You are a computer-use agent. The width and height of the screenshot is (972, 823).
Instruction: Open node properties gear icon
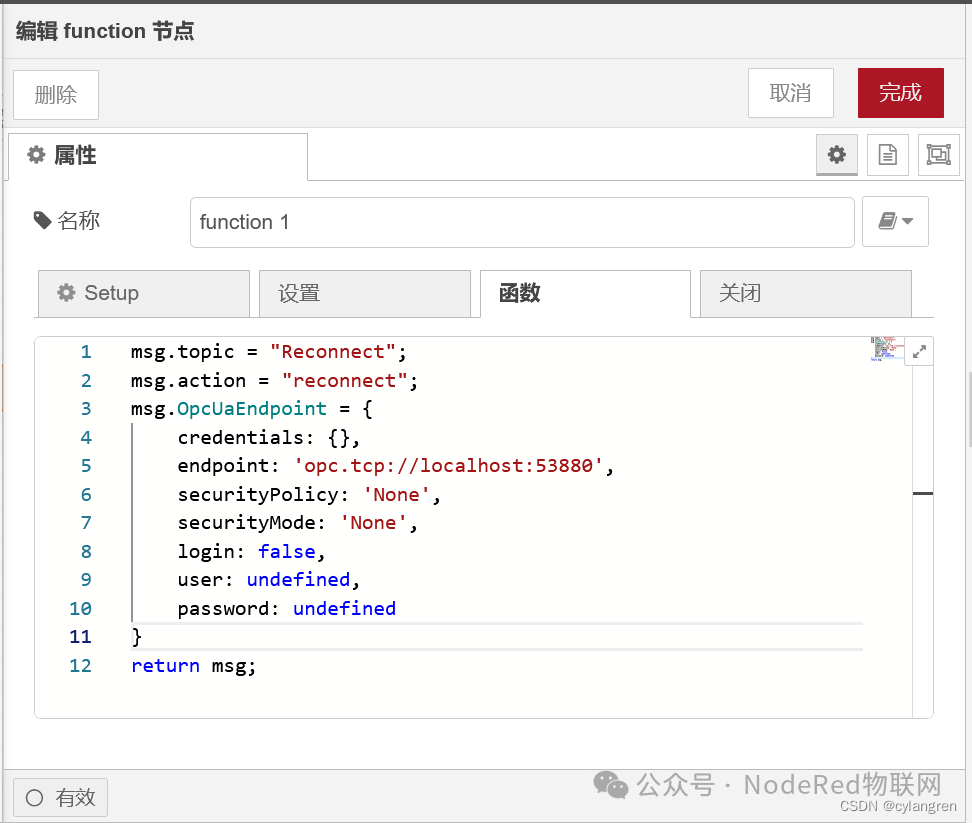(x=837, y=155)
